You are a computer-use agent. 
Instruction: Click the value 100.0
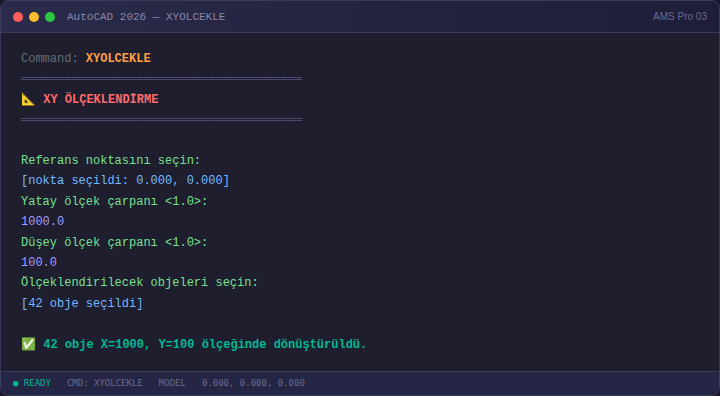39,262
